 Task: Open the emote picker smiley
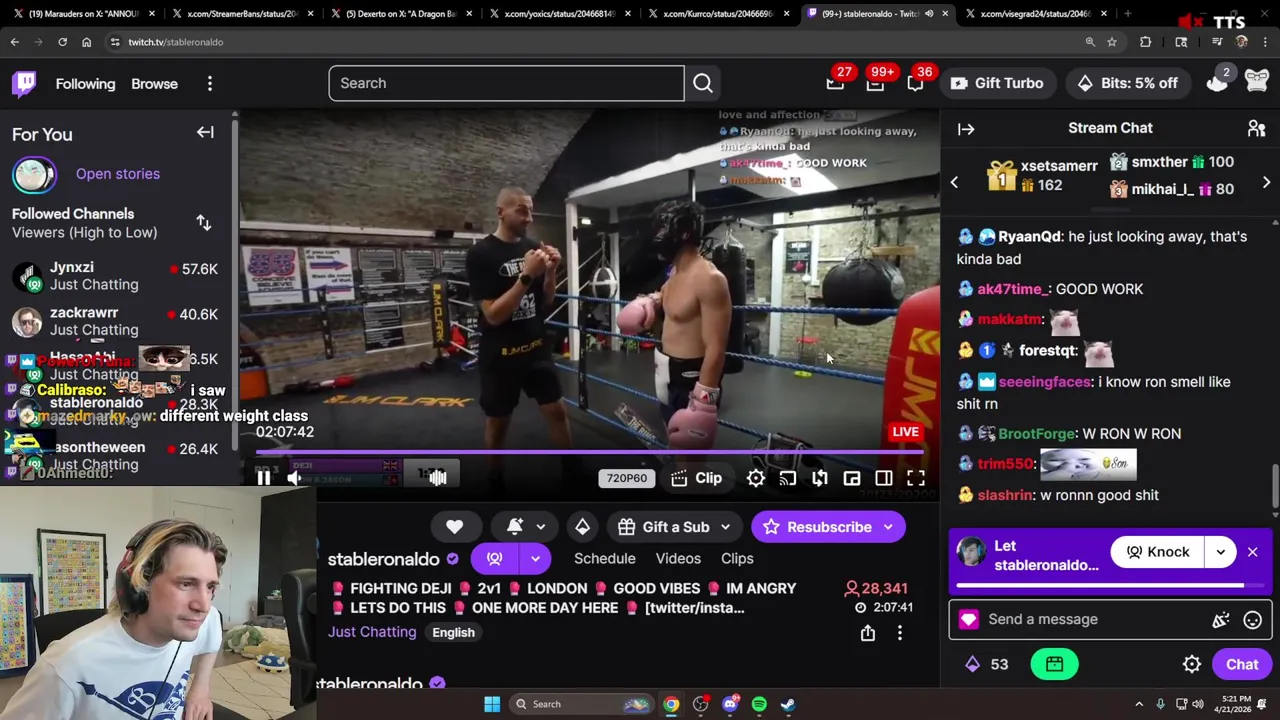point(1252,620)
